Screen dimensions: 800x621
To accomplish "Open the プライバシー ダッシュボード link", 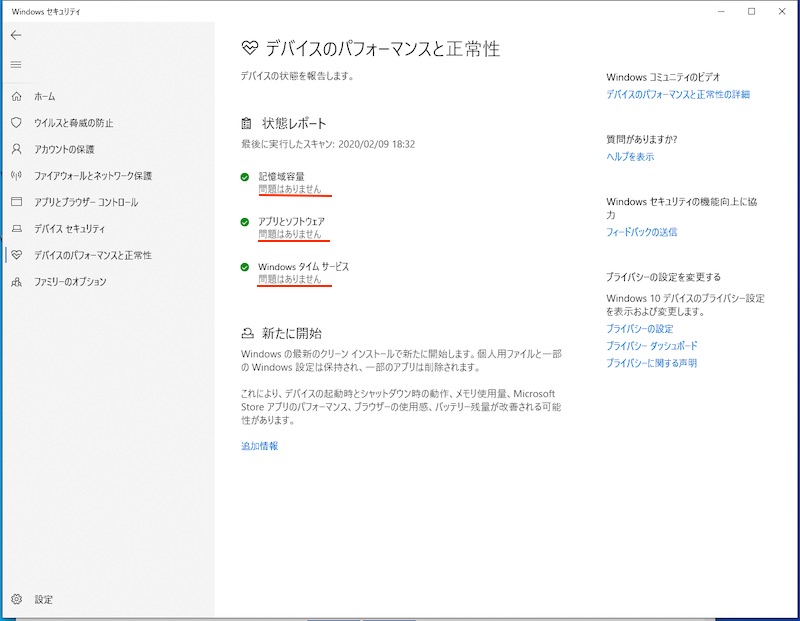I will (x=652, y=346).
